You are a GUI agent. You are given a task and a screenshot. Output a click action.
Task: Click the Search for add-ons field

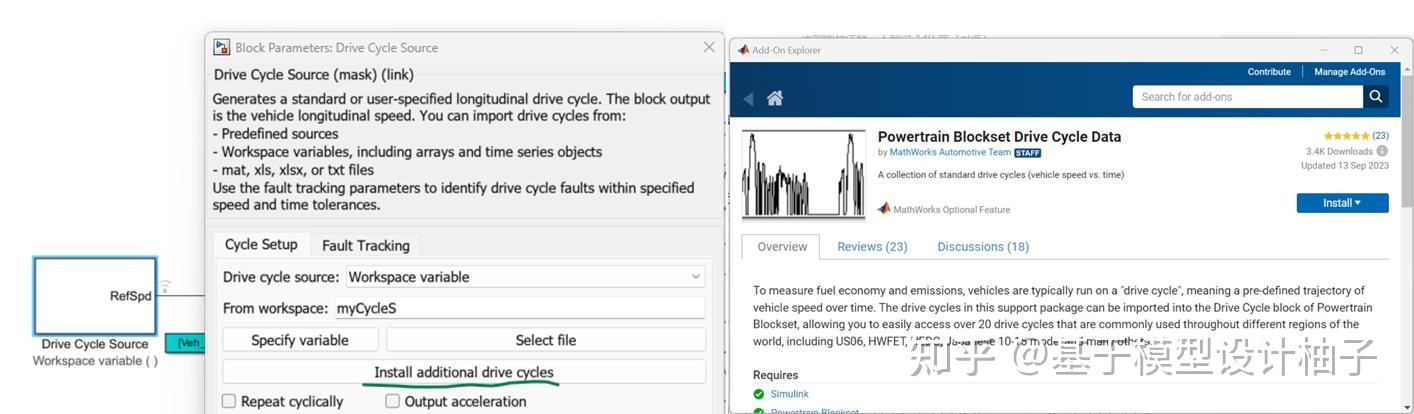click(x=1247, y=97)
